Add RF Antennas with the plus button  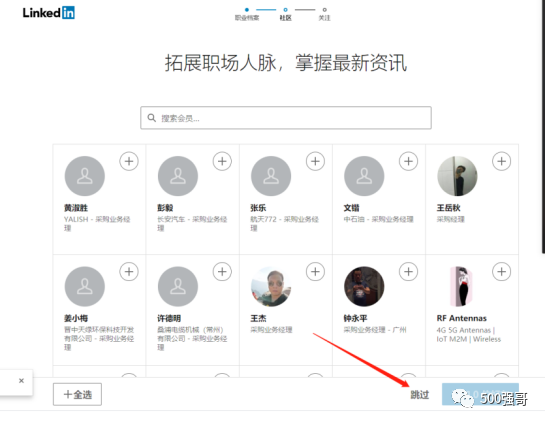point(502,272)
